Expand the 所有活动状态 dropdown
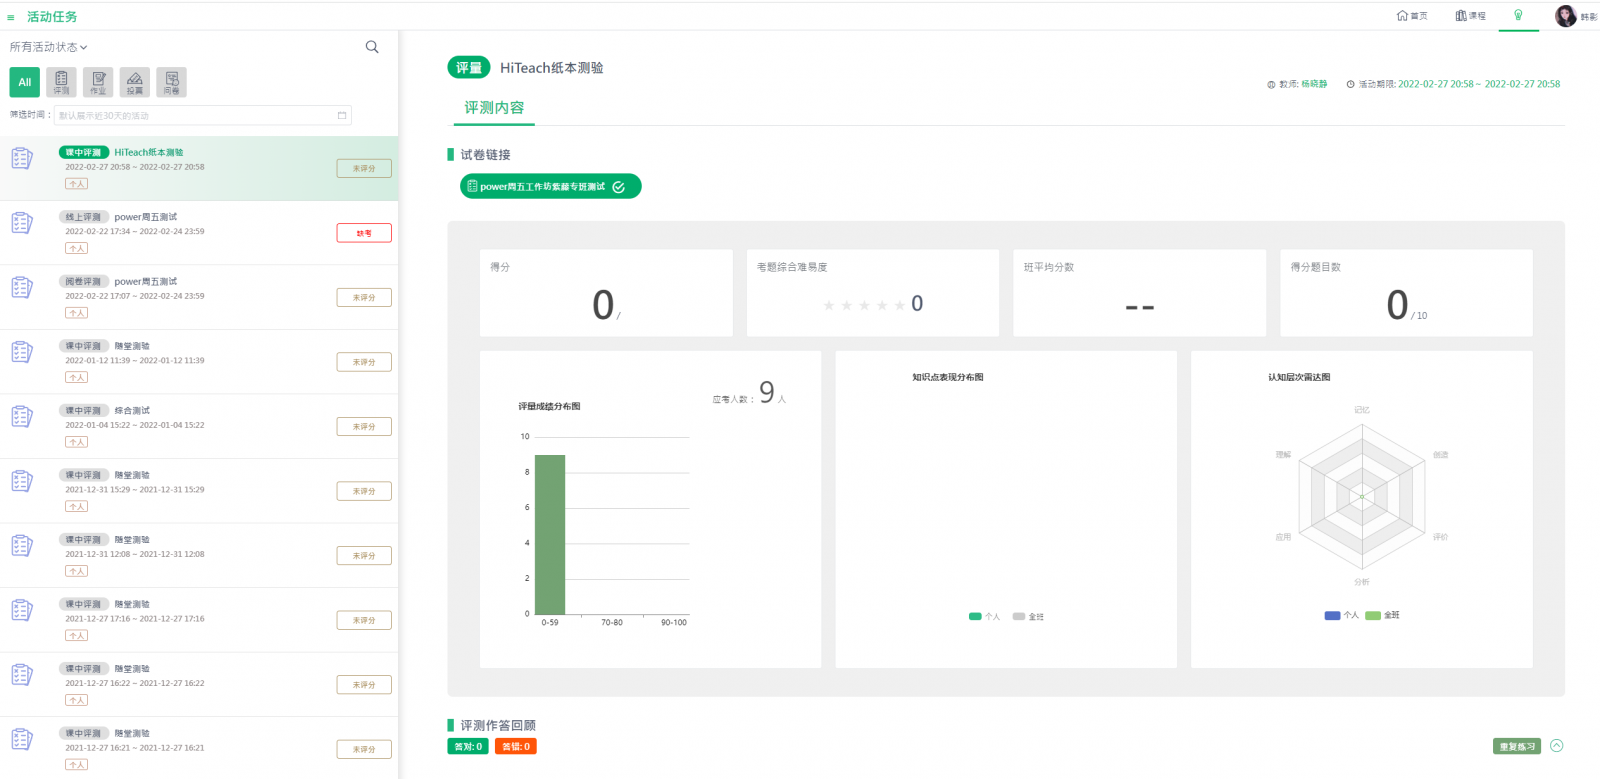 coord(49,47)
